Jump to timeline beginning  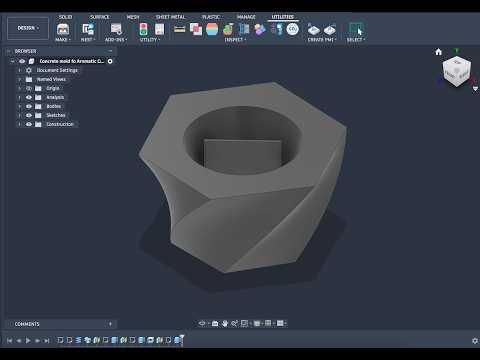pyautogui.click(x=10, y=341)
